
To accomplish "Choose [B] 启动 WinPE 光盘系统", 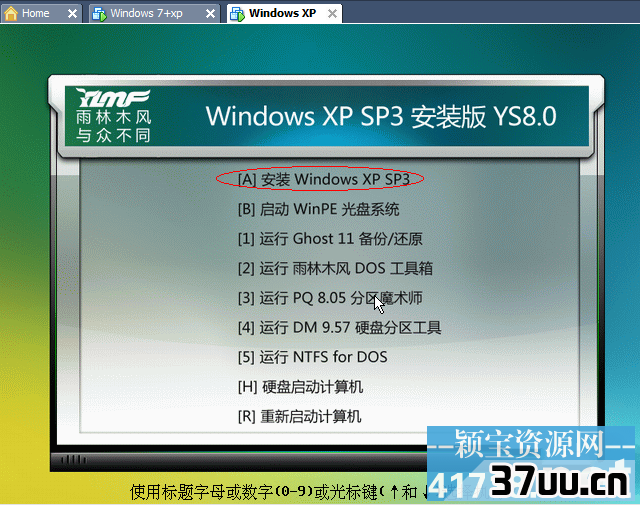I will tap(318, 209).
